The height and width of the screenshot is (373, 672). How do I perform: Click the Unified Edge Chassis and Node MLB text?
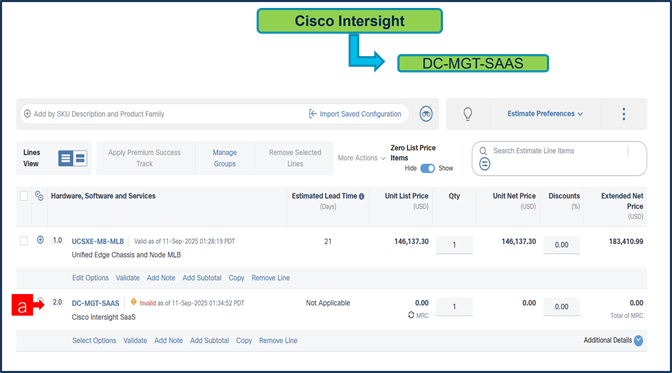pyautogui.click(x=126, y=255)
